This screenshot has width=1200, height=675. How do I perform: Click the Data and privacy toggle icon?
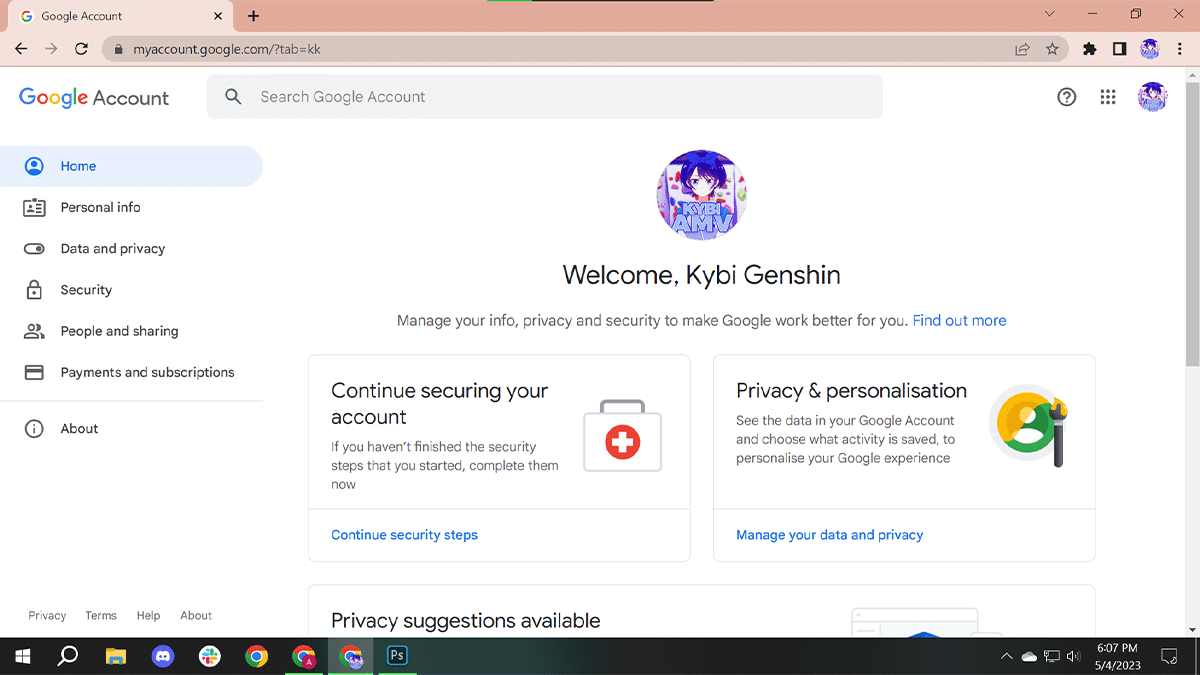point(34,249)
